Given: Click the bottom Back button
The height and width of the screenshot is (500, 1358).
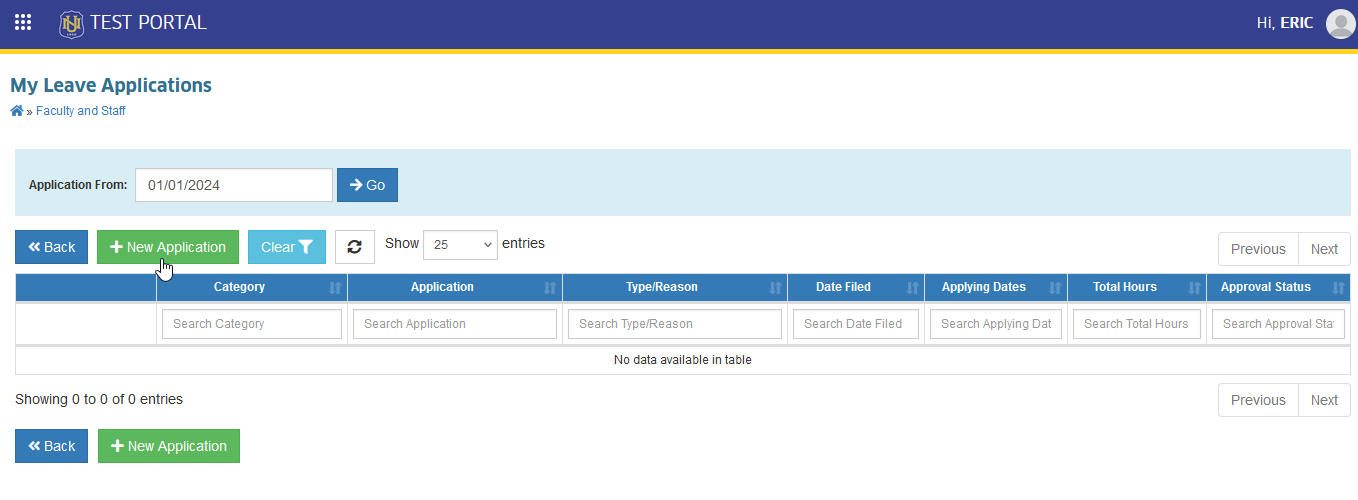Looking at the screenshot, I should point(51,446).
